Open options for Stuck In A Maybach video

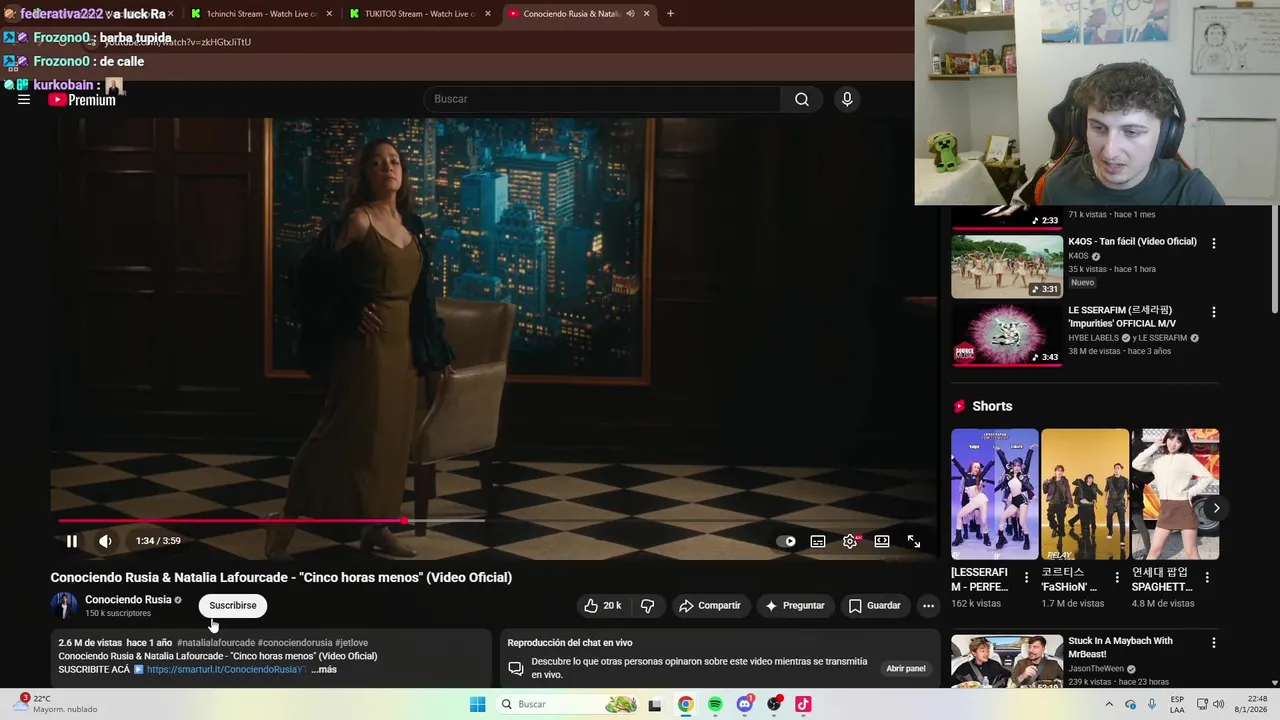pyautogui.click(x=1214, y=643)
